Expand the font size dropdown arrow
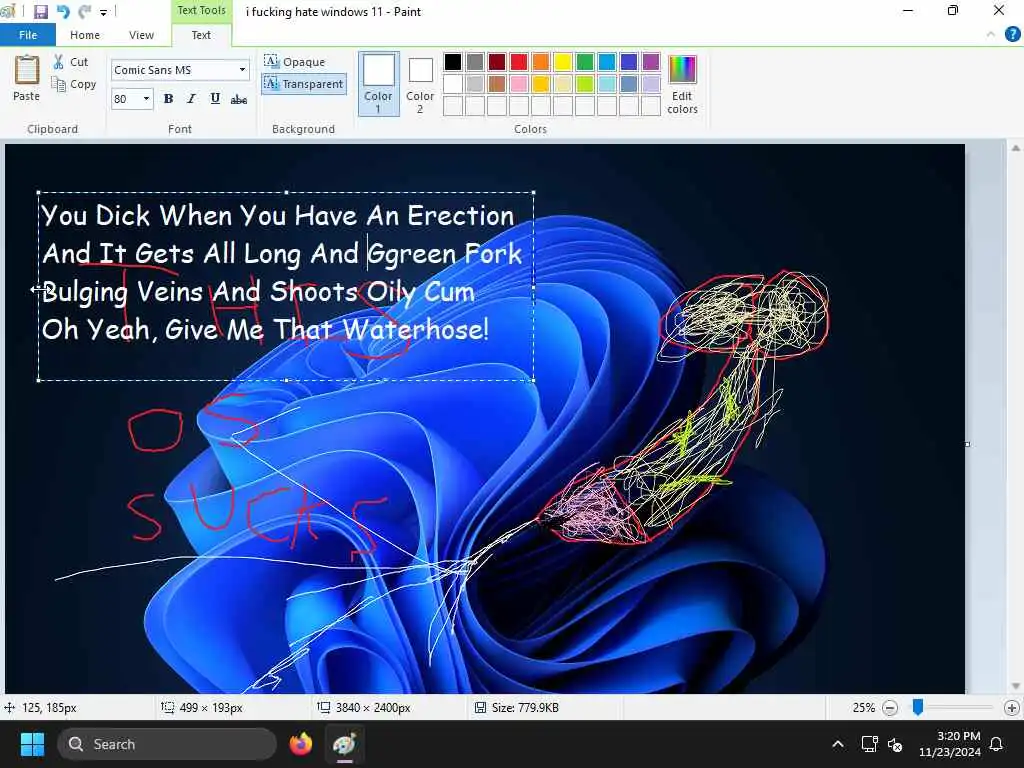Viewport: 1024px width, 768px height. (146, 99)
